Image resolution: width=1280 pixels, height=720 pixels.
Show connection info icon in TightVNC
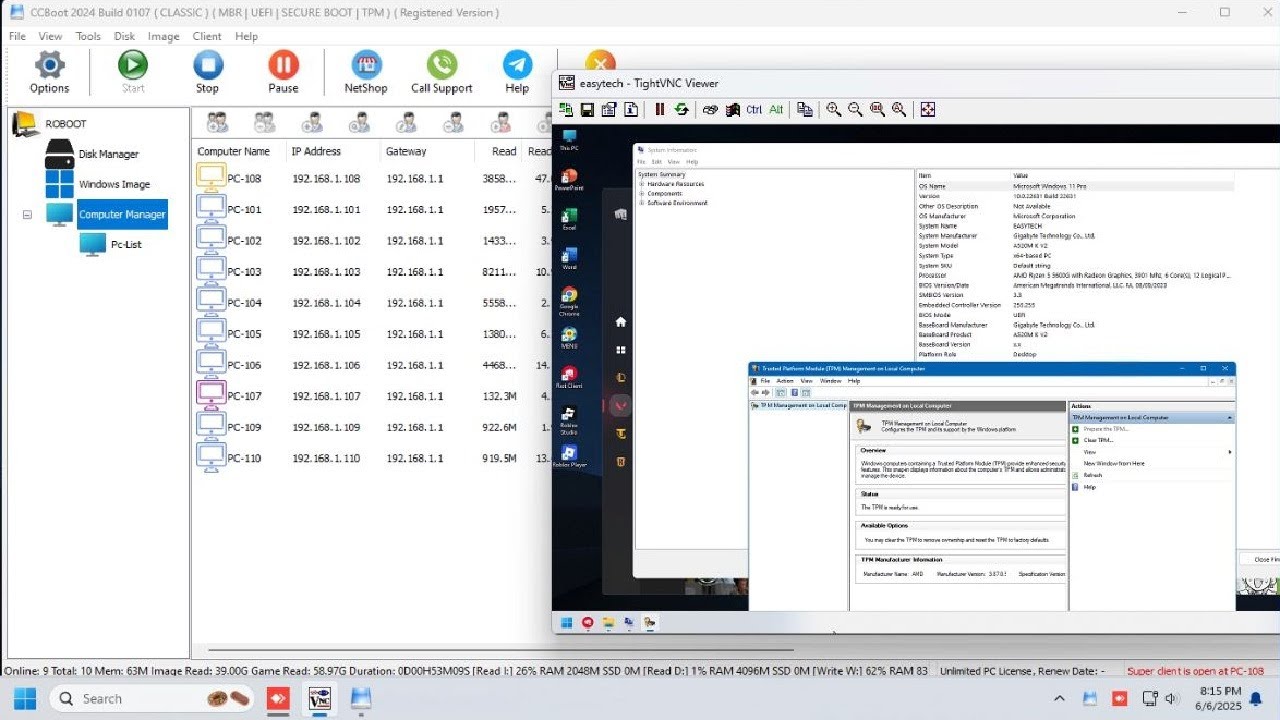pos(631,109)
